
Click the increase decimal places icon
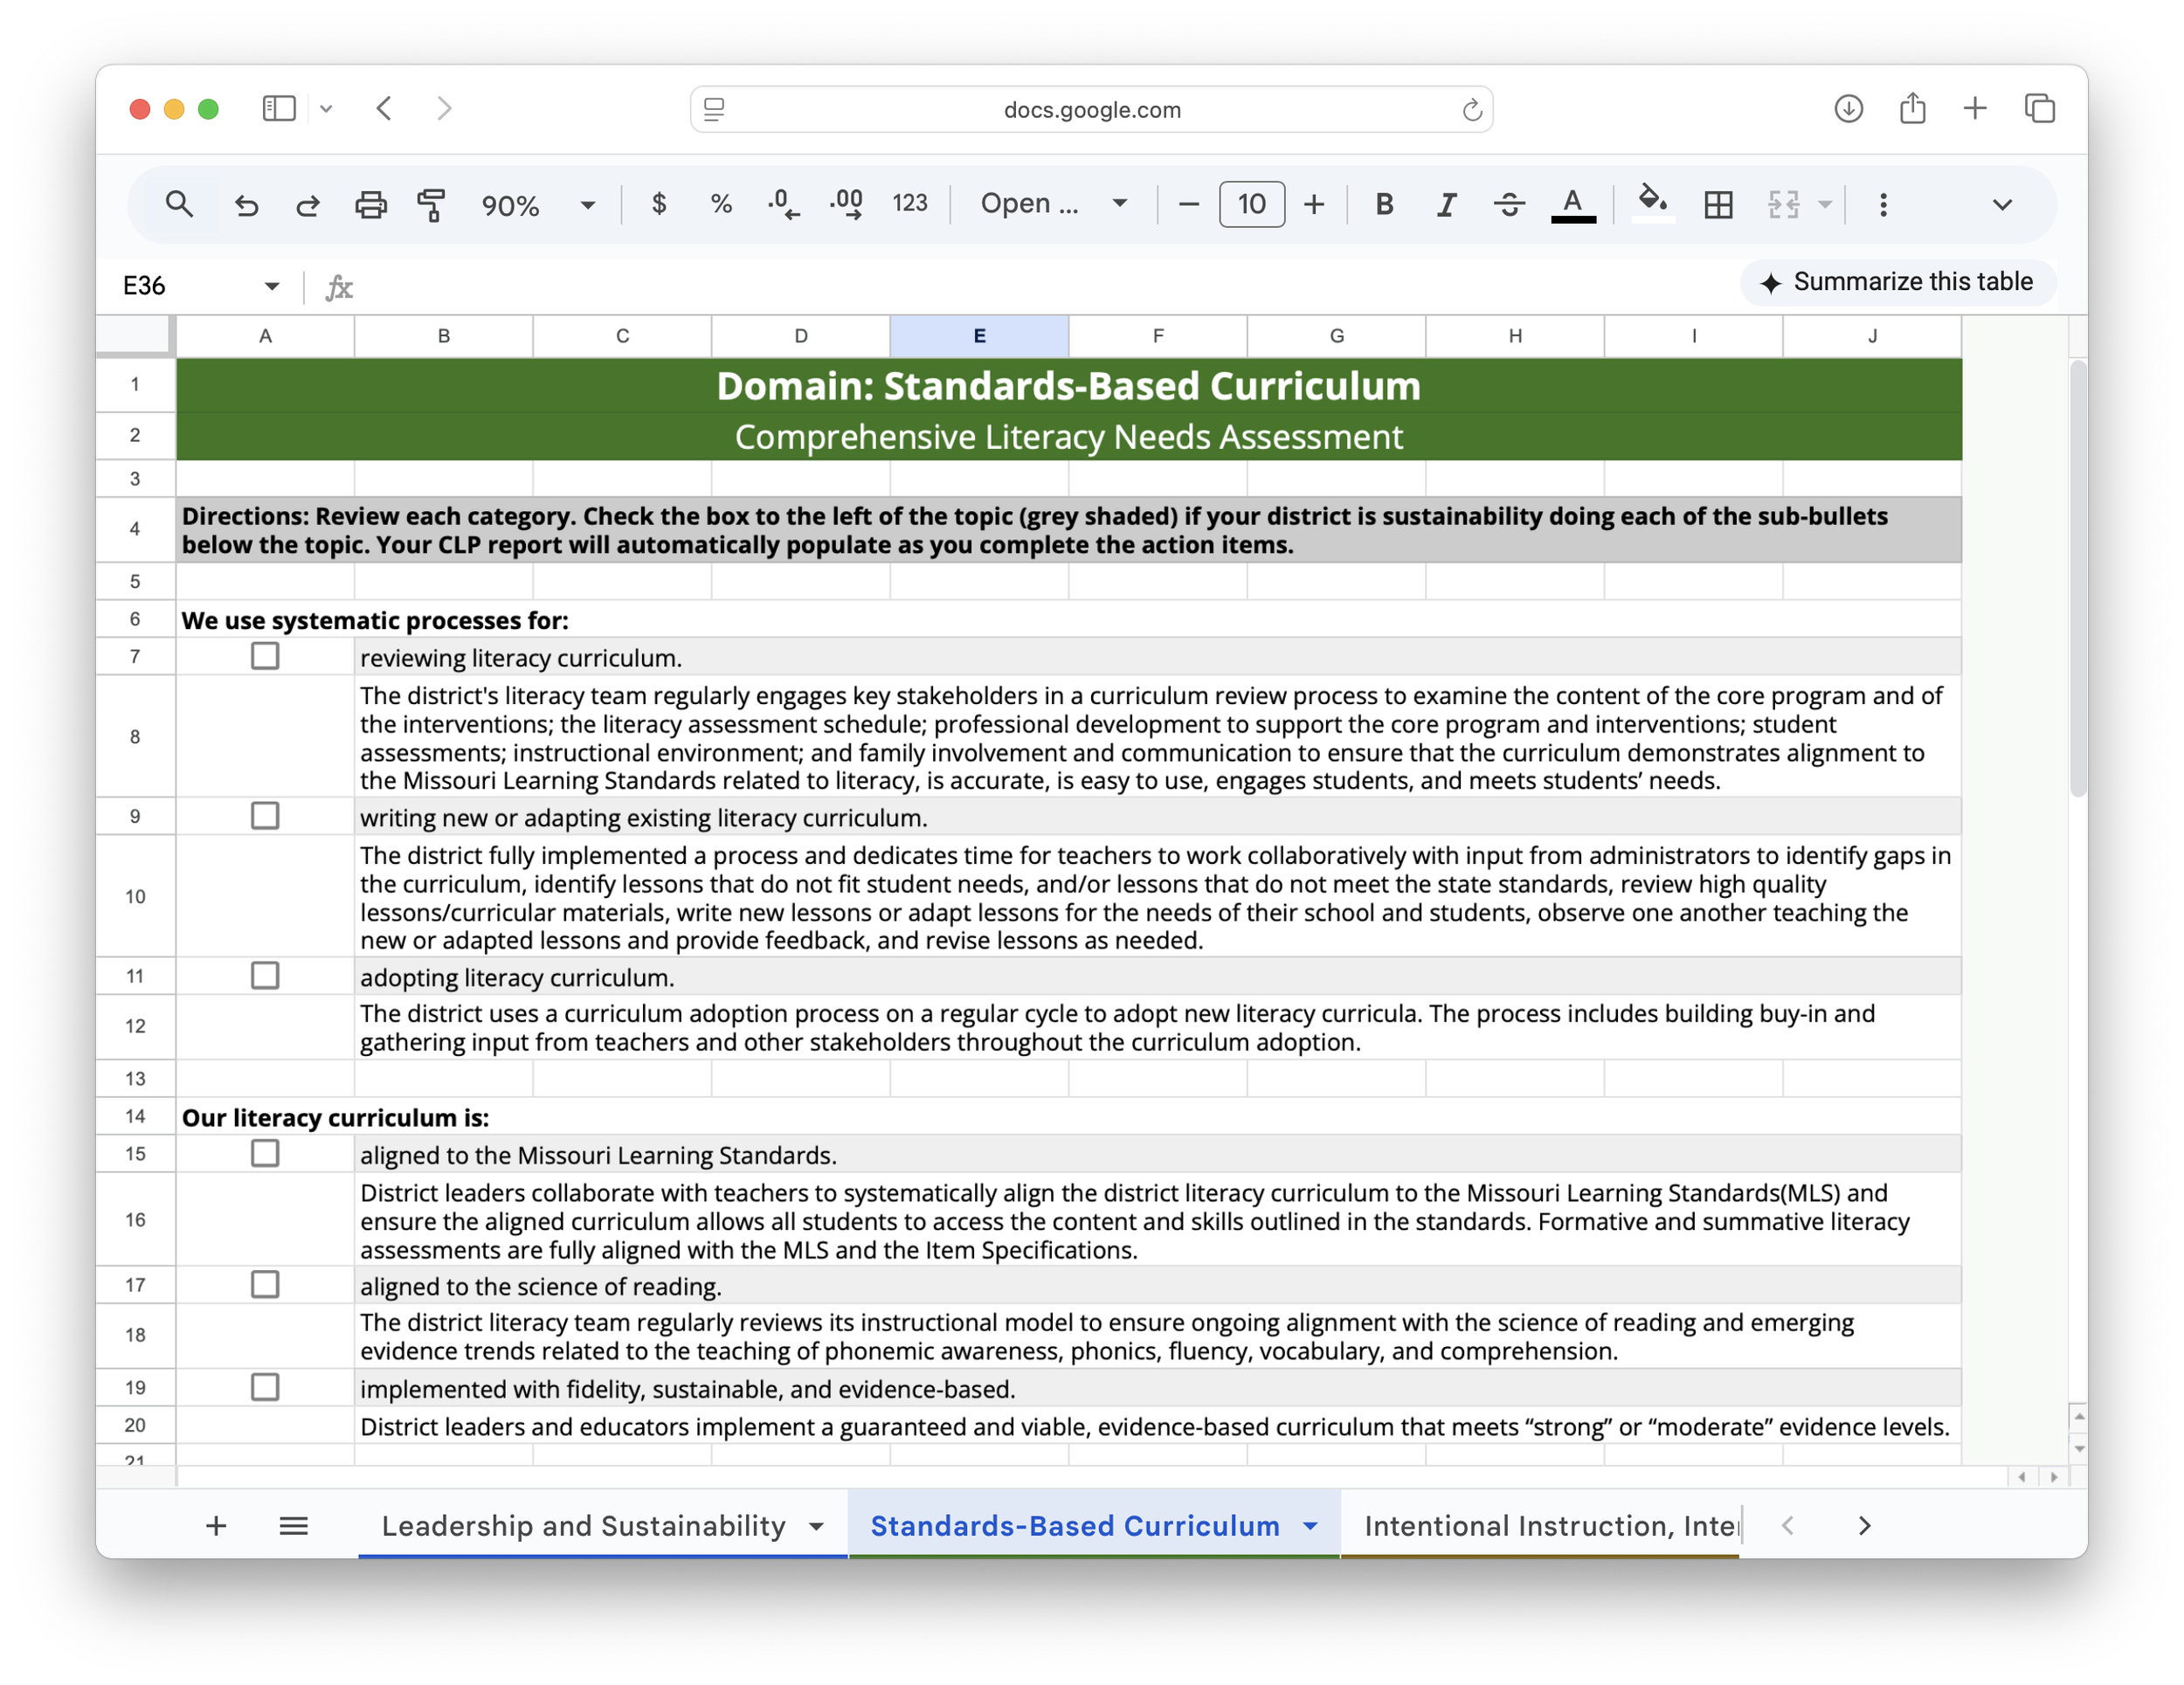coord(846,204)
